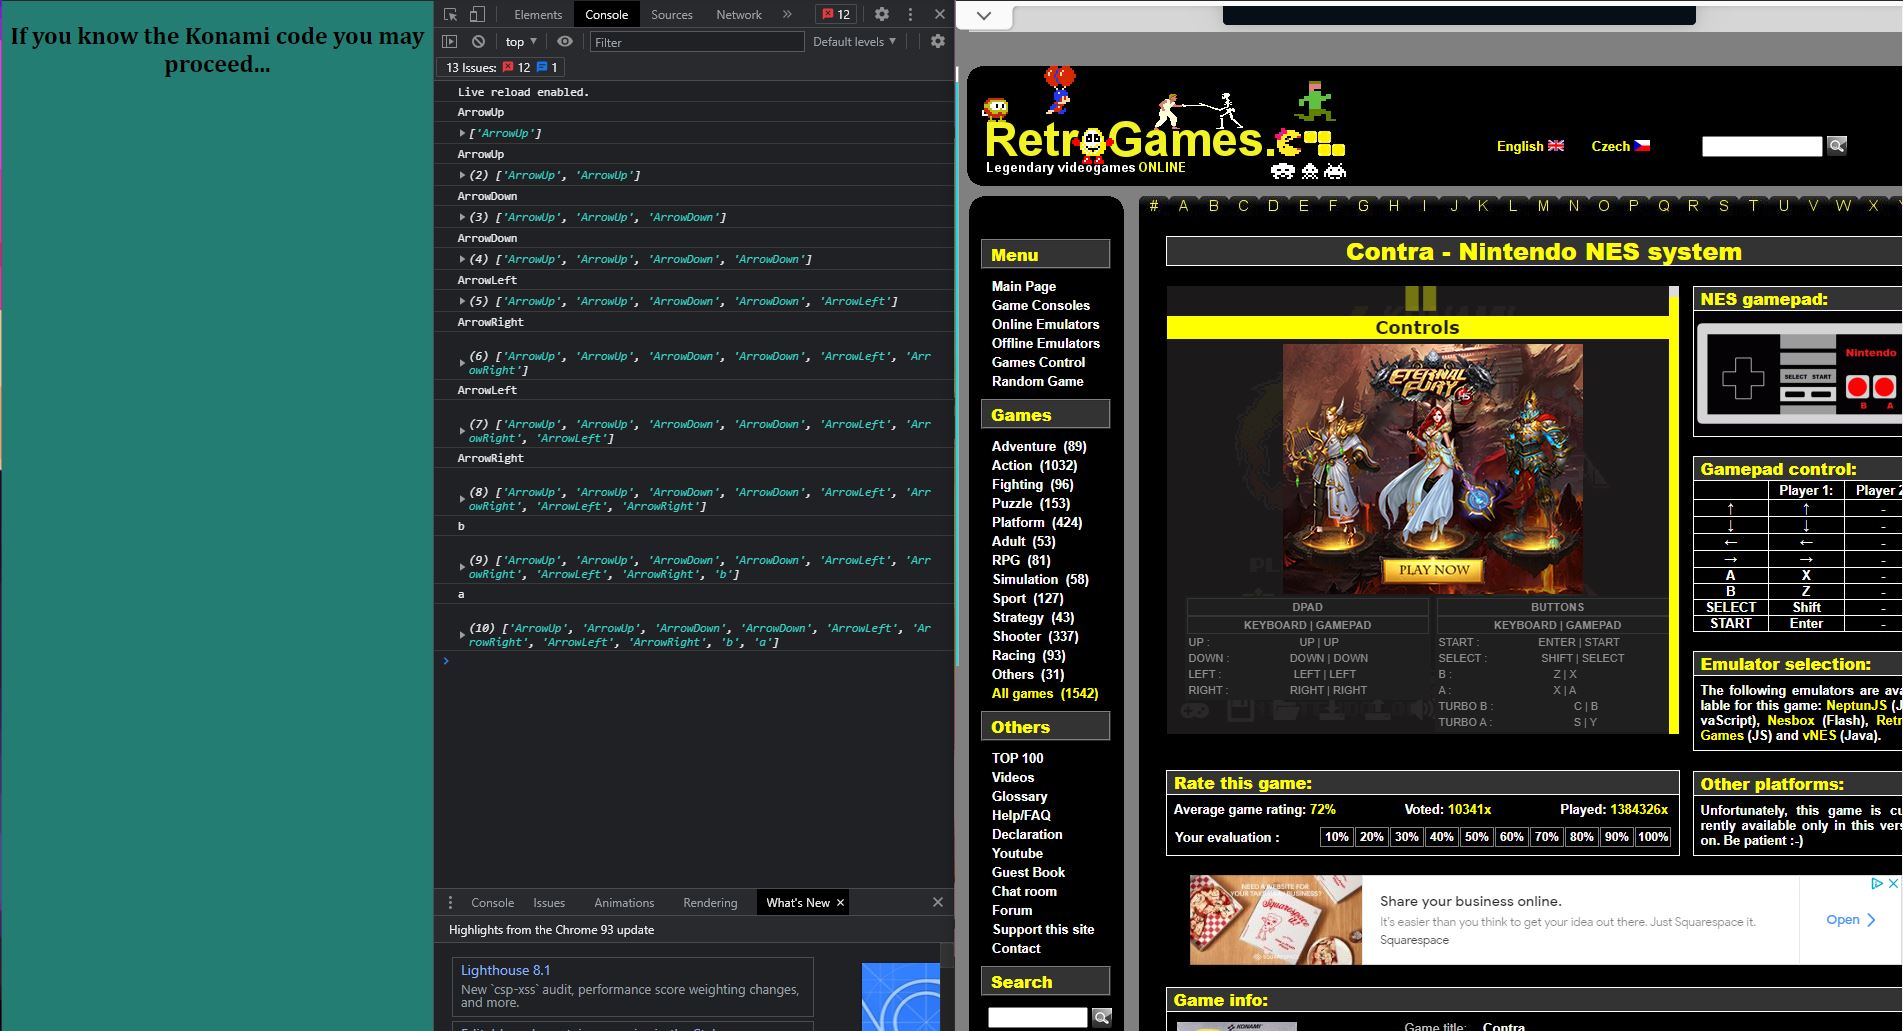Open the Rendering drawer tab
This screenshot has height=1031, width=1903.
coord(710,902)
